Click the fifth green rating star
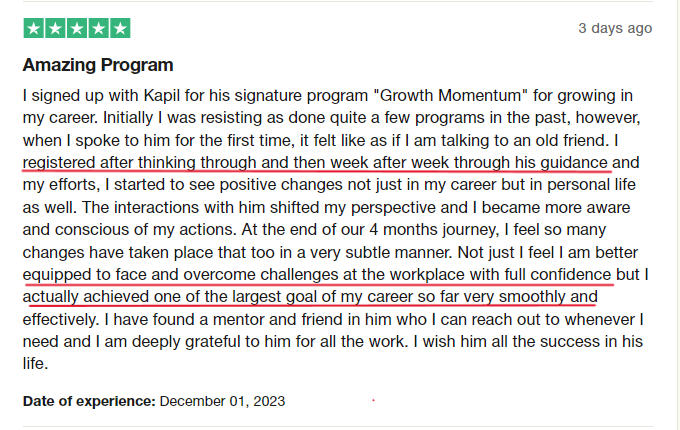 120,28
